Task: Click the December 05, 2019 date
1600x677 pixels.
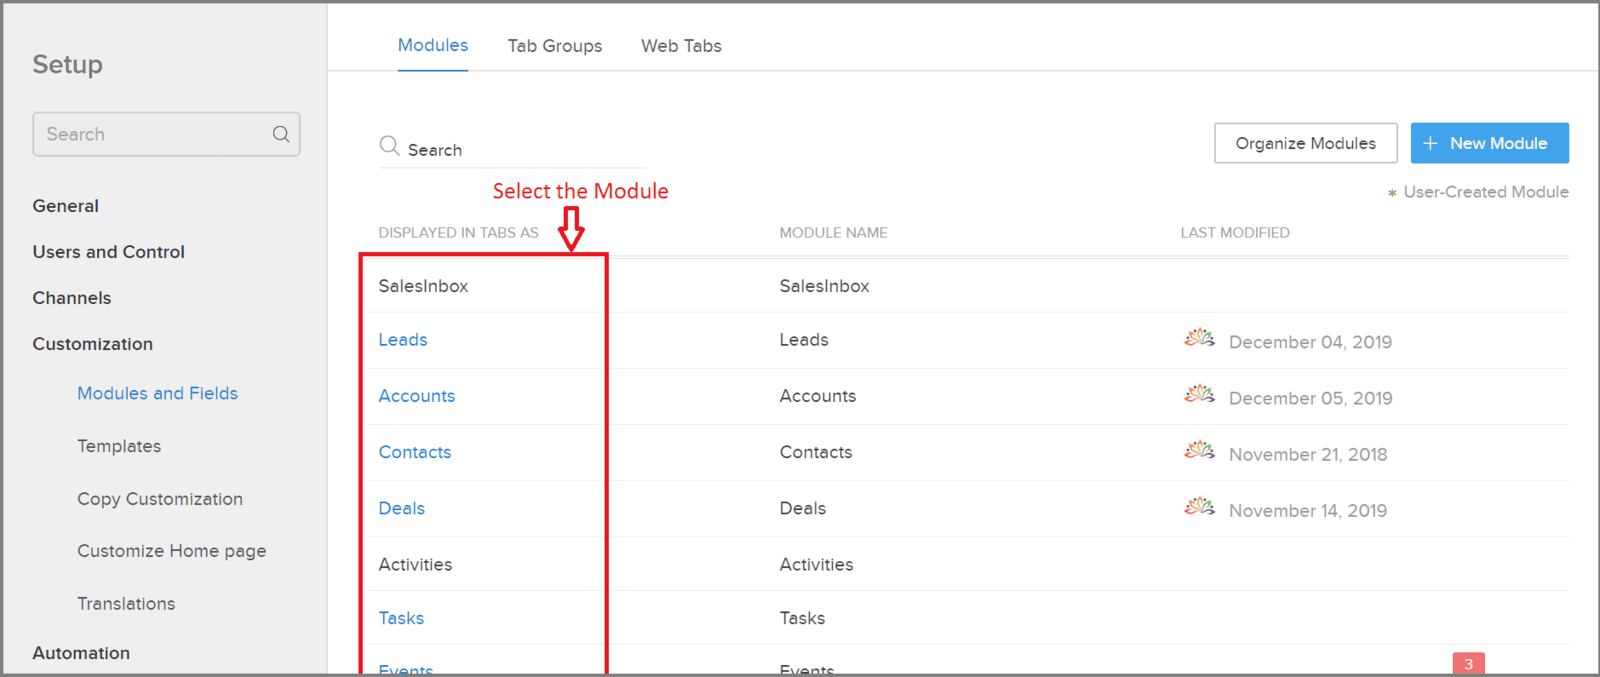Action: 1311,398
